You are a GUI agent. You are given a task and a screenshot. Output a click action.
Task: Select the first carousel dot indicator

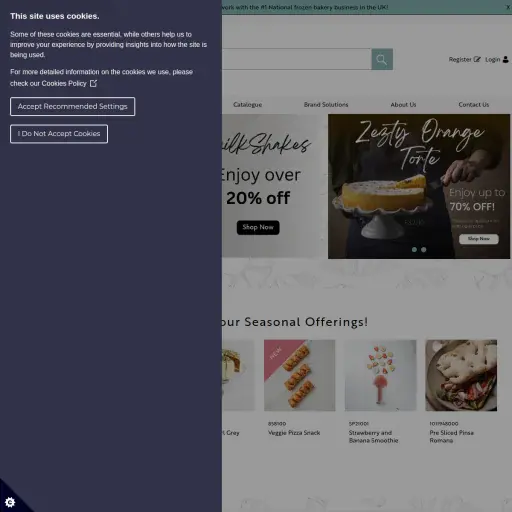(x=414, y=249)
